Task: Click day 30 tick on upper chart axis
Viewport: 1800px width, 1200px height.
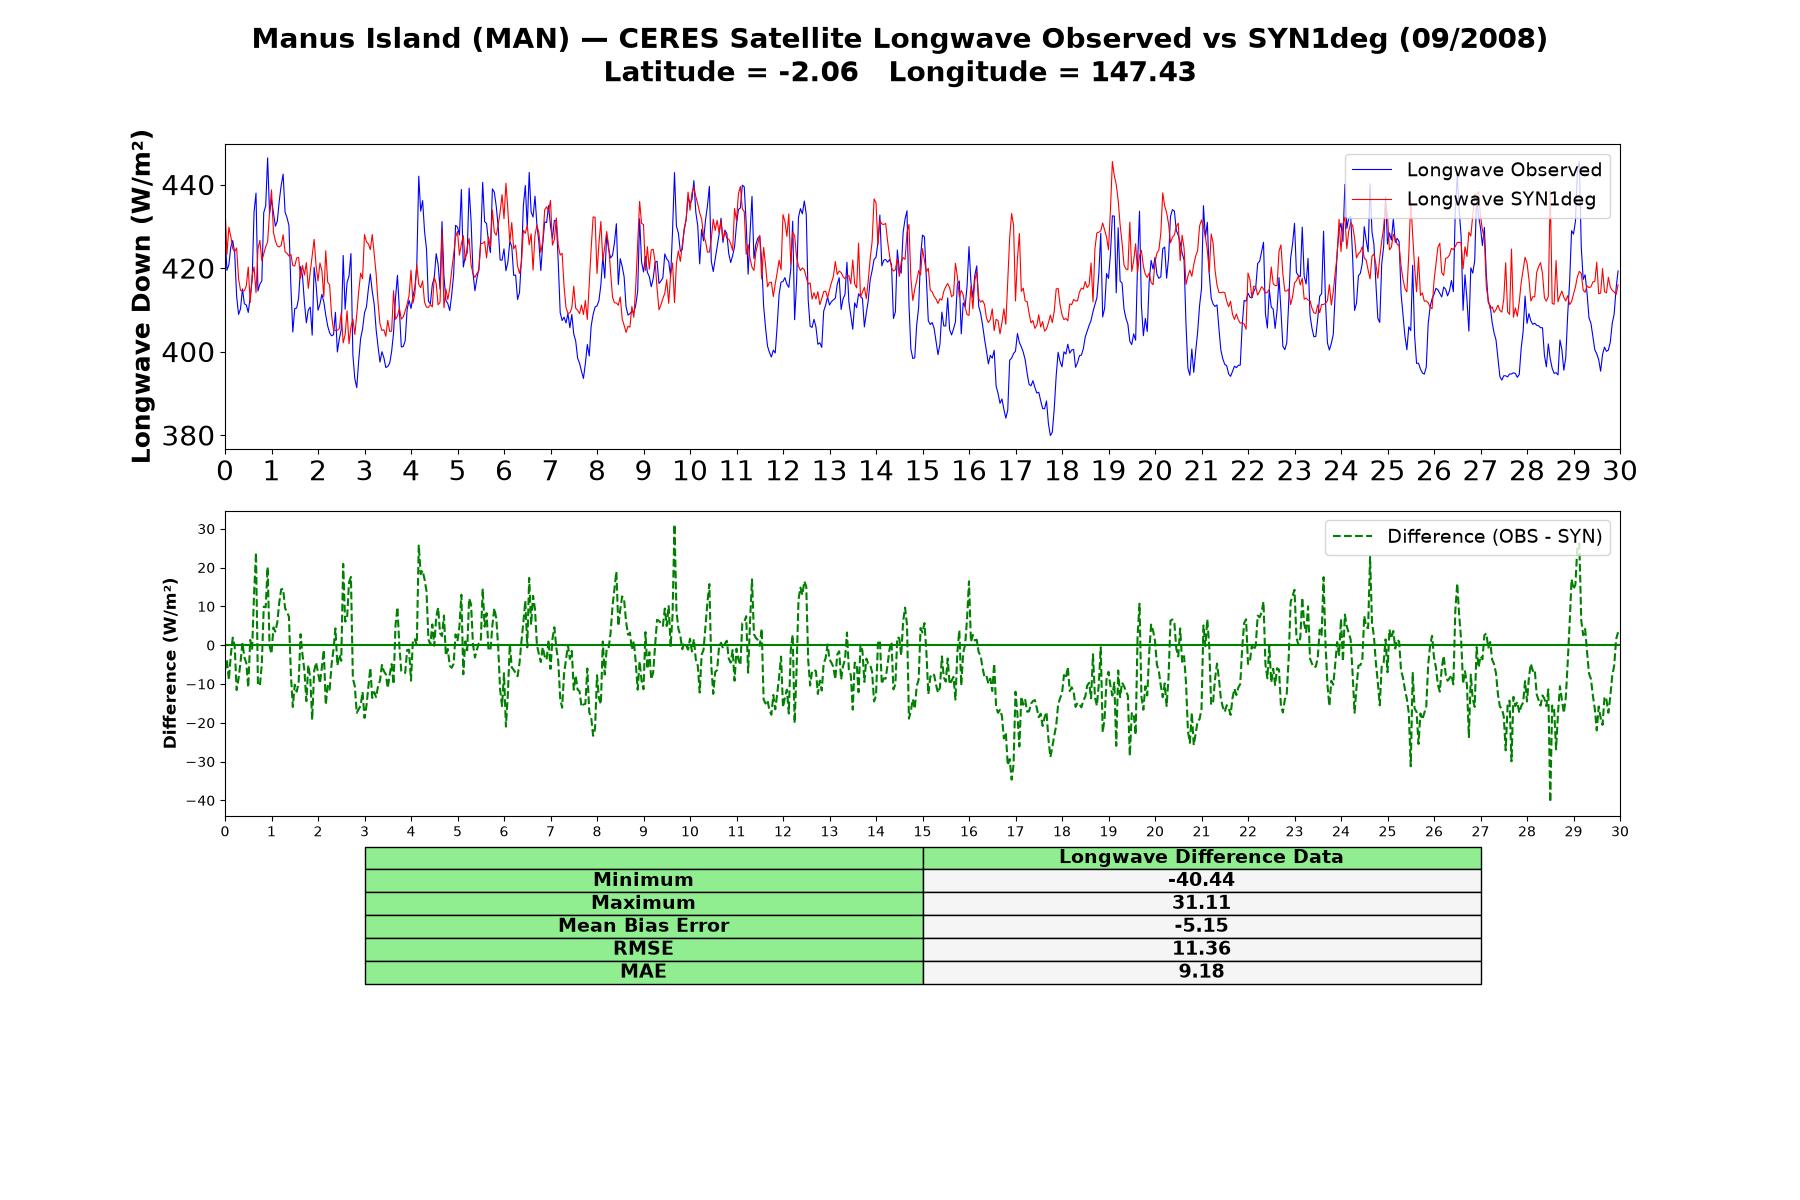Action: pos(1619,470)
